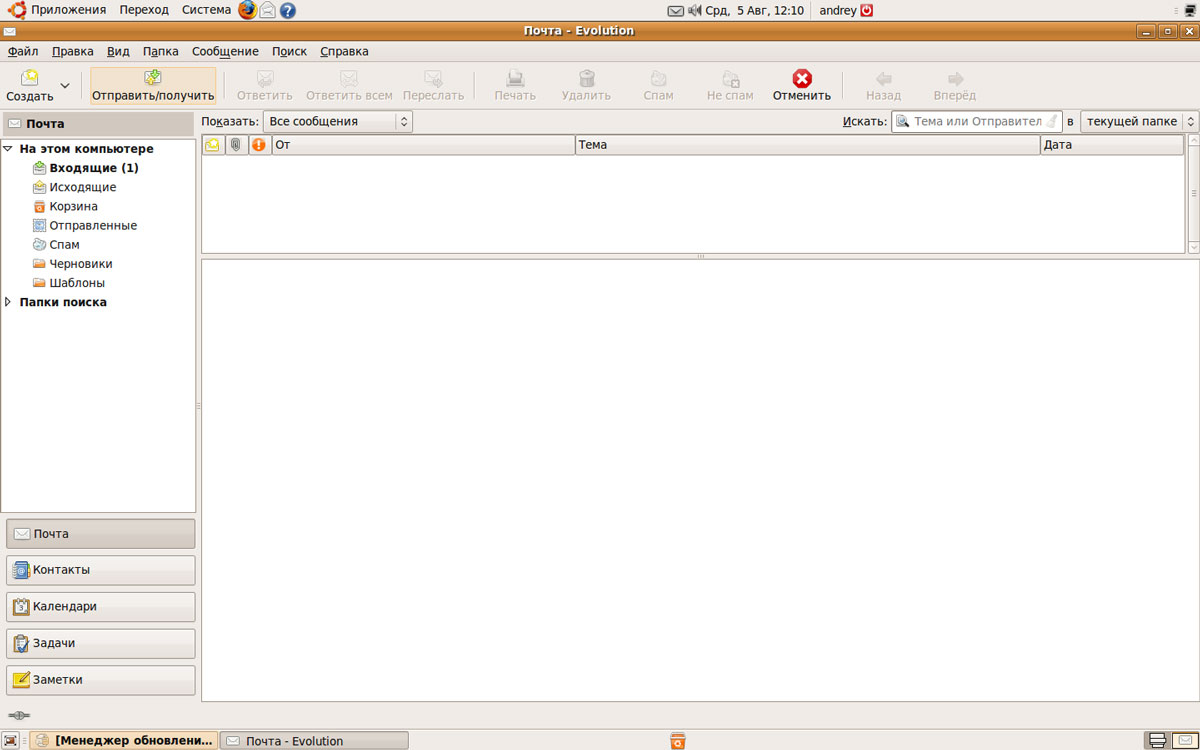Click the Переслать toolbar icon
The image size is (1200, 750).
(x=433, y=78)
